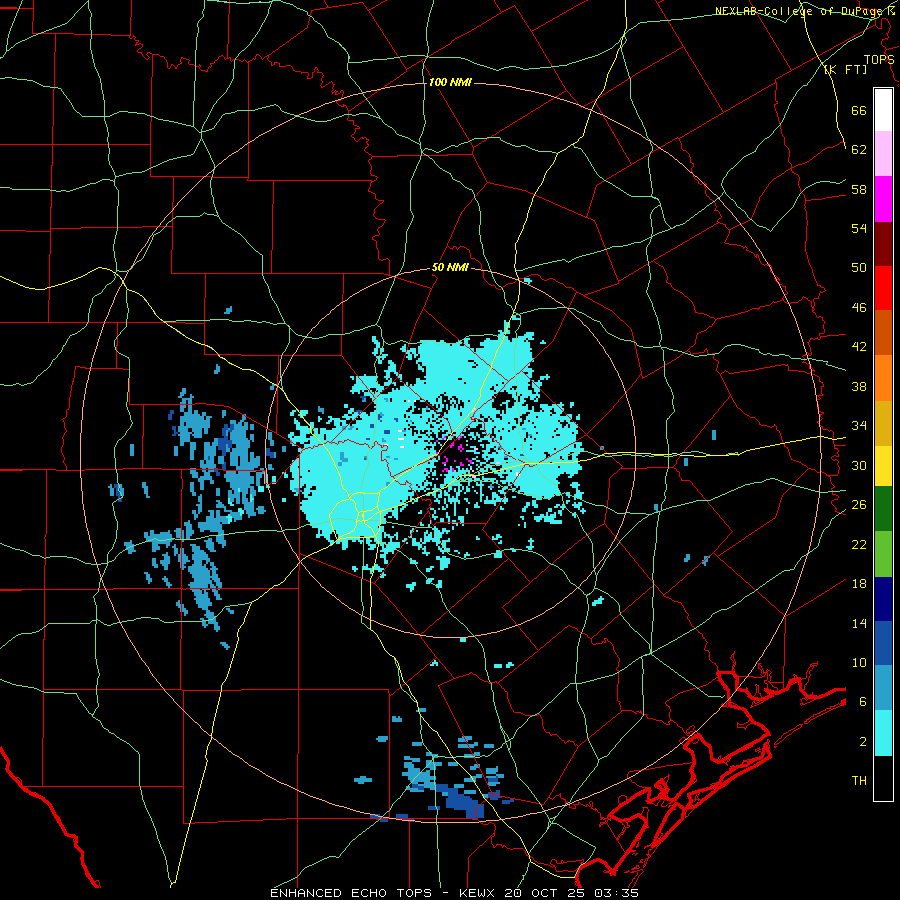Click the legend value 6
Image resolution: width=900 pixels, height=900 pixels.
coord(863,702)
